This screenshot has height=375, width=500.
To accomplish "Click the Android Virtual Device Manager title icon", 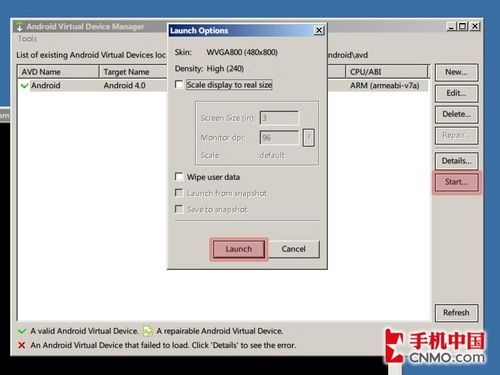I will 20,26.
